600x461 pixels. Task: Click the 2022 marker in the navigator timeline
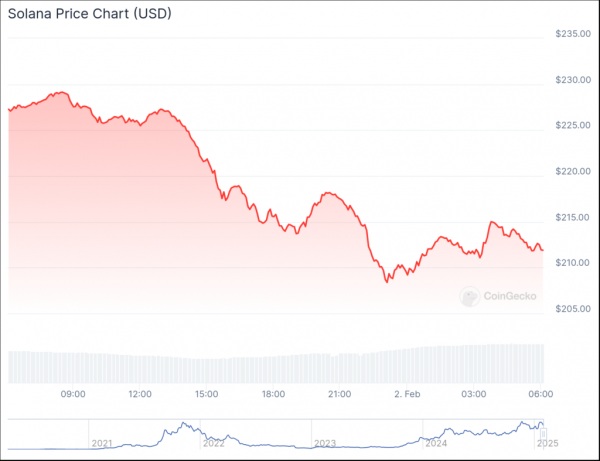214,443
